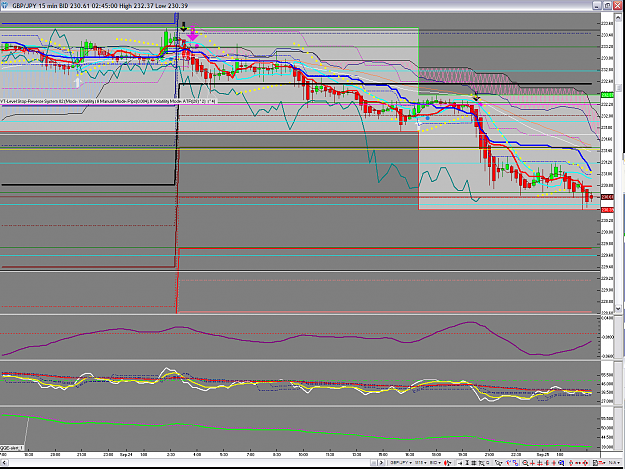
Task: Open the 15-minute interval dropdown
Action: [420, 463]
